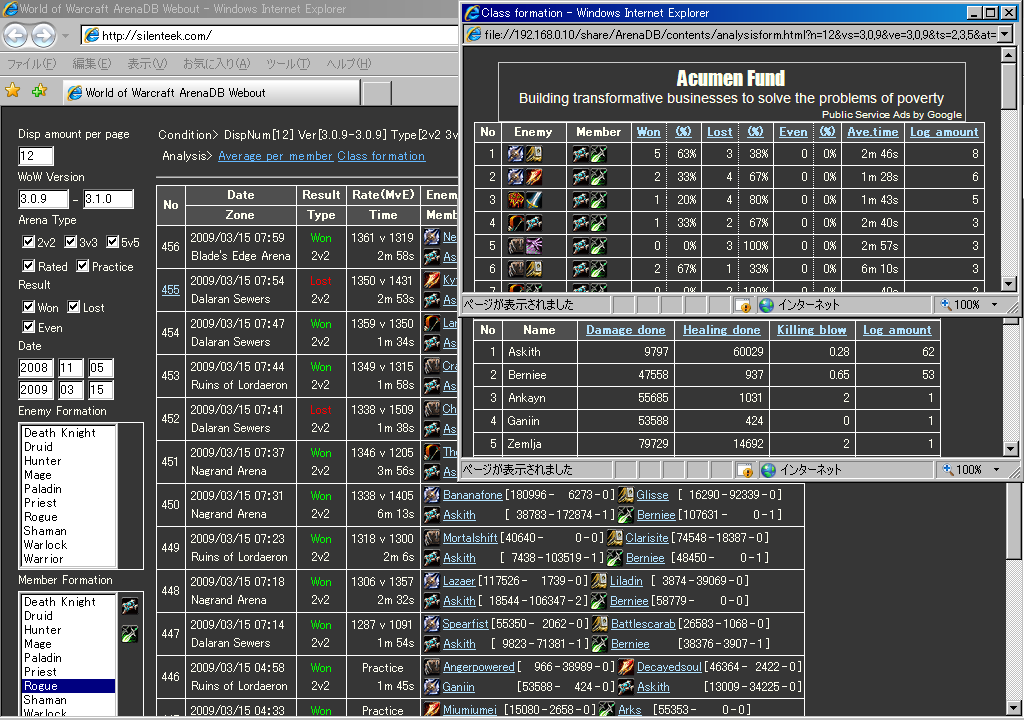Sort member table by Killing blow
The width and height of the screenshot is (1024, 720).
(811, 330)
